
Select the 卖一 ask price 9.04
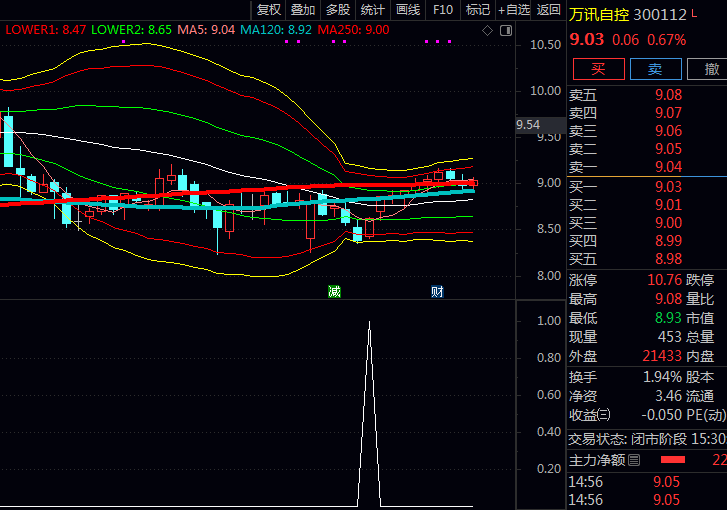coord(668,167)
